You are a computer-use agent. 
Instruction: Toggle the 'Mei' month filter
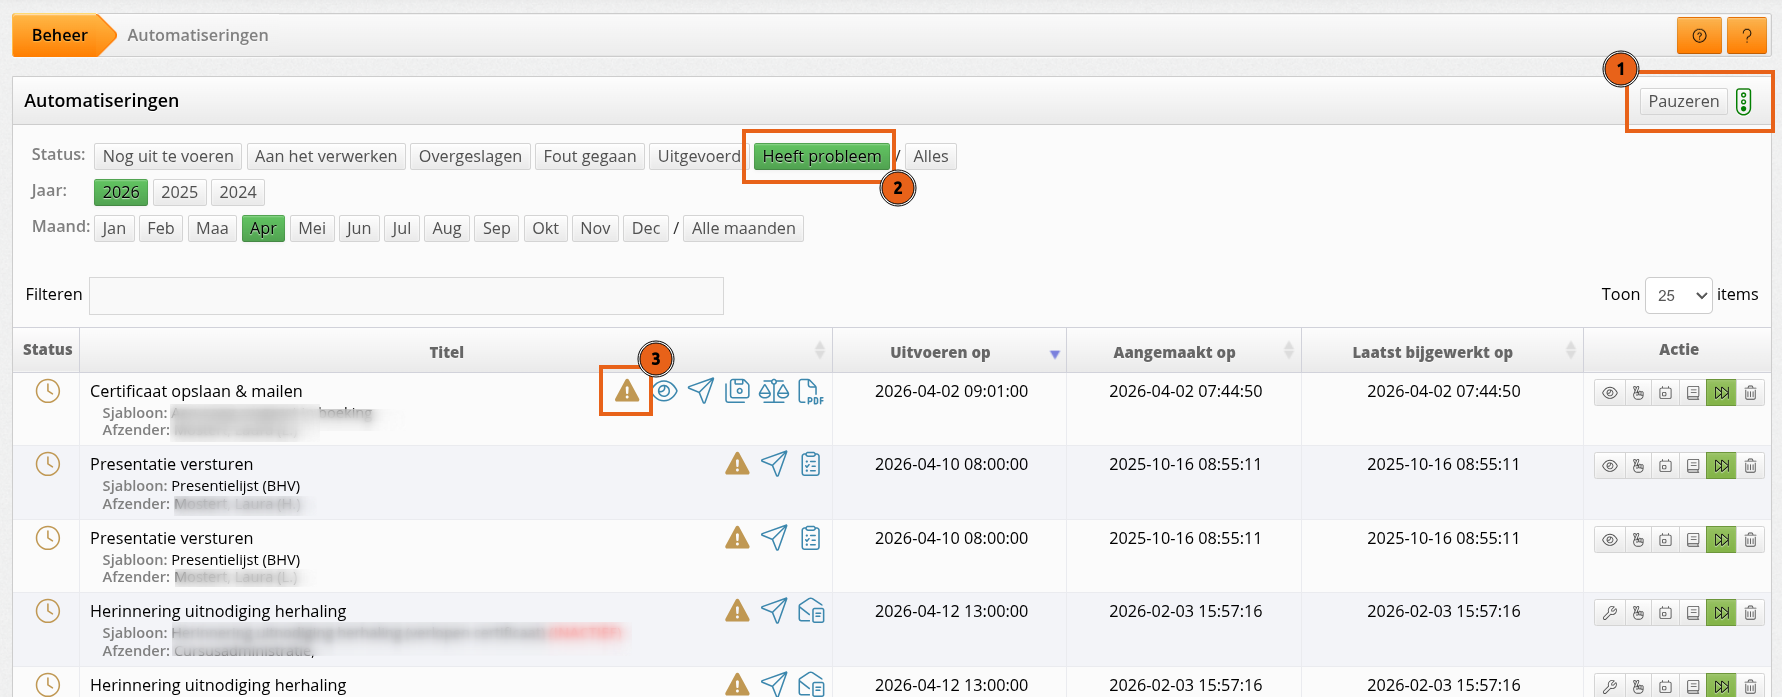(x=312, y=228)
